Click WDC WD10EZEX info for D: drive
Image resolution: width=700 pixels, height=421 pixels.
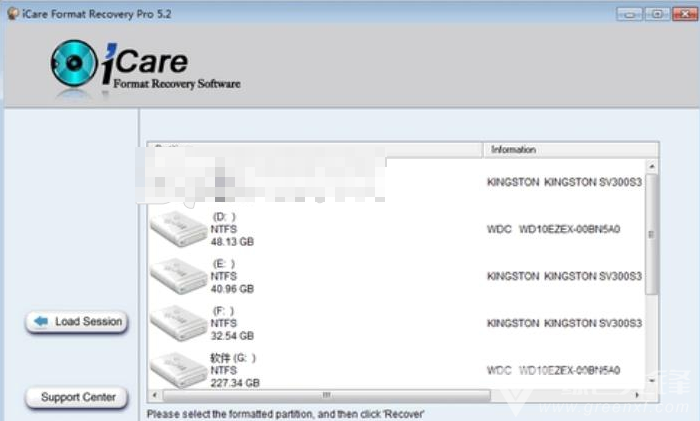click(553, 229)
